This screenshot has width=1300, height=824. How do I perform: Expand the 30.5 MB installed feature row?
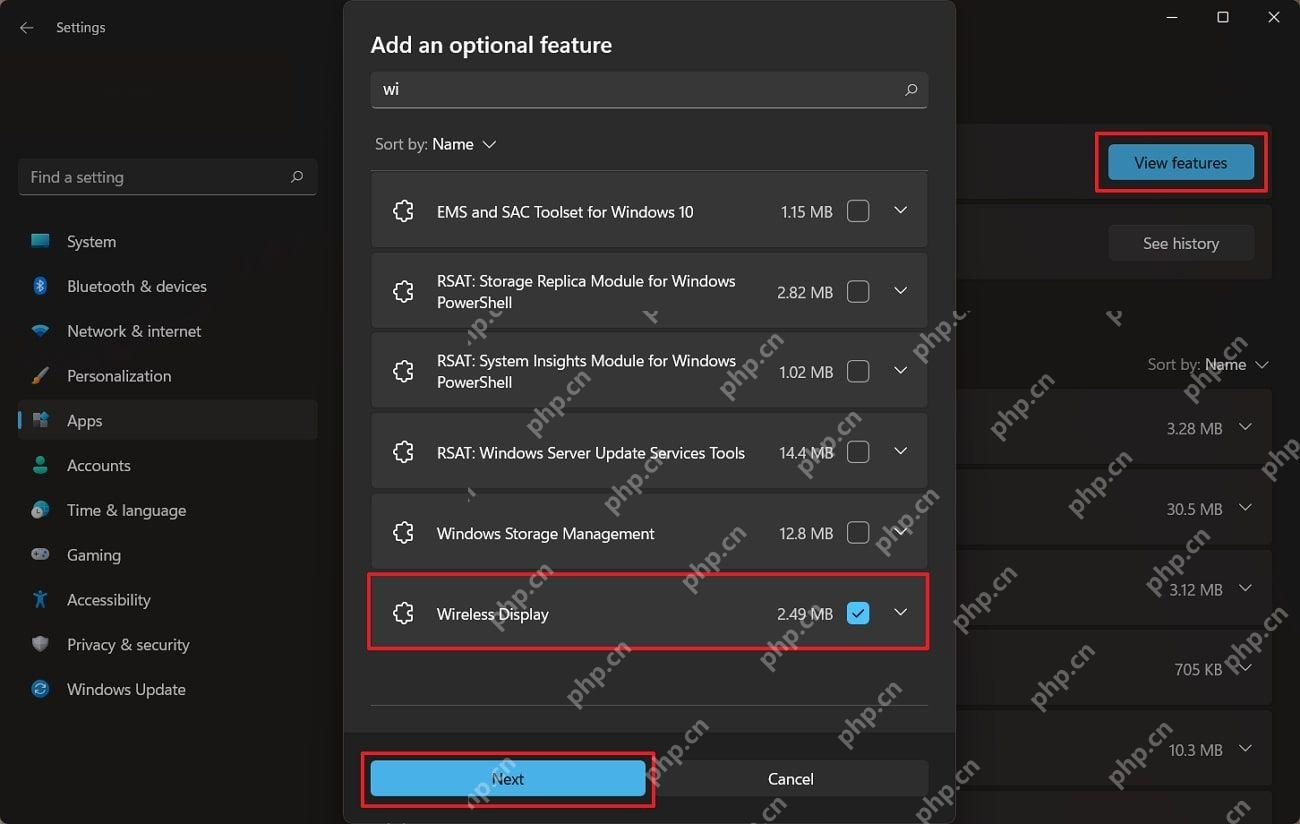1245,508
